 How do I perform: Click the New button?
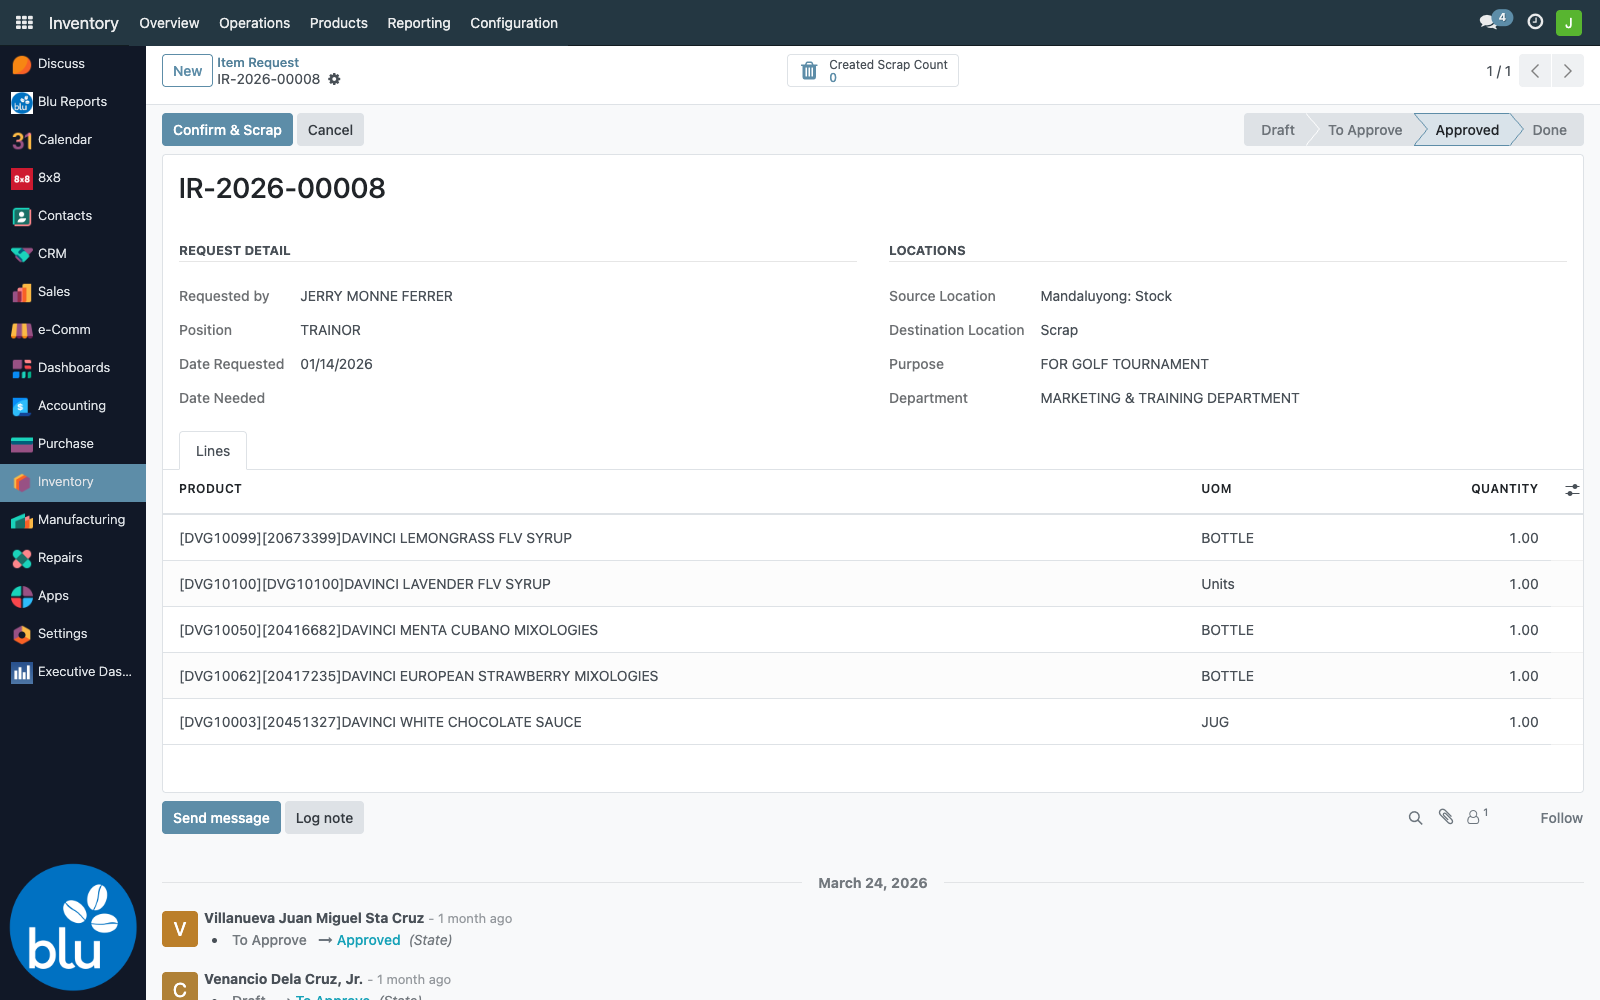187,71
